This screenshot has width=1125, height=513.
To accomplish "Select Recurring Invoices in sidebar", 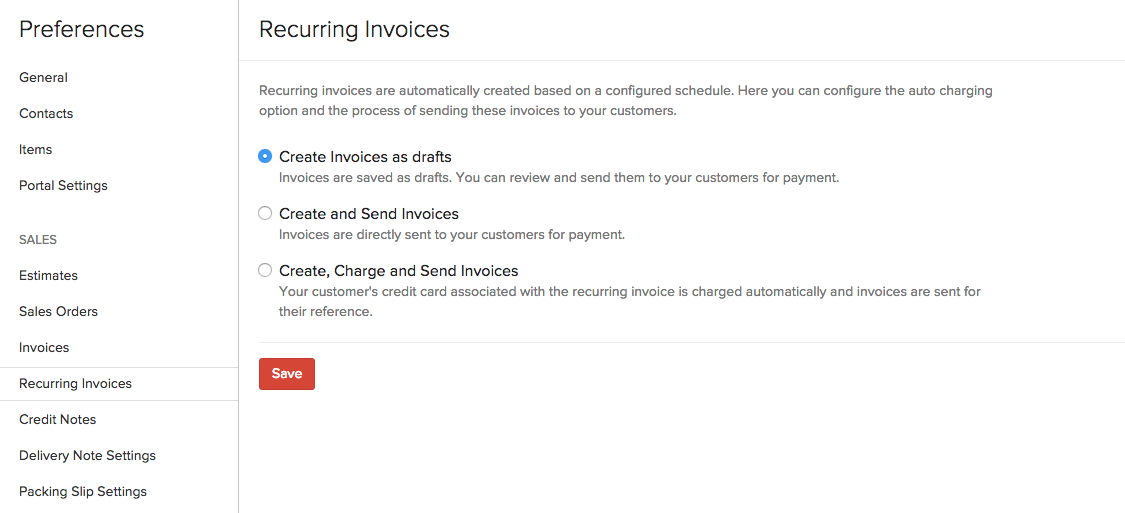I will (x=75, y=383).
